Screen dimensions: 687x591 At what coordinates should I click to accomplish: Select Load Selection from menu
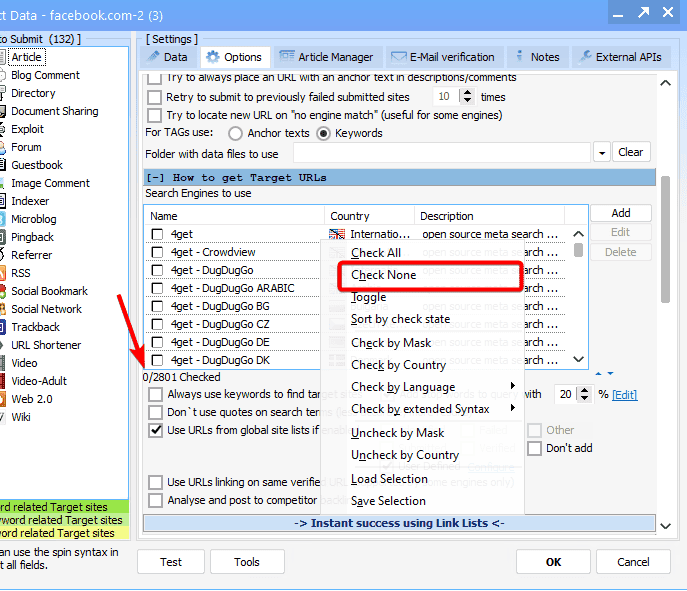click(422, 479)
